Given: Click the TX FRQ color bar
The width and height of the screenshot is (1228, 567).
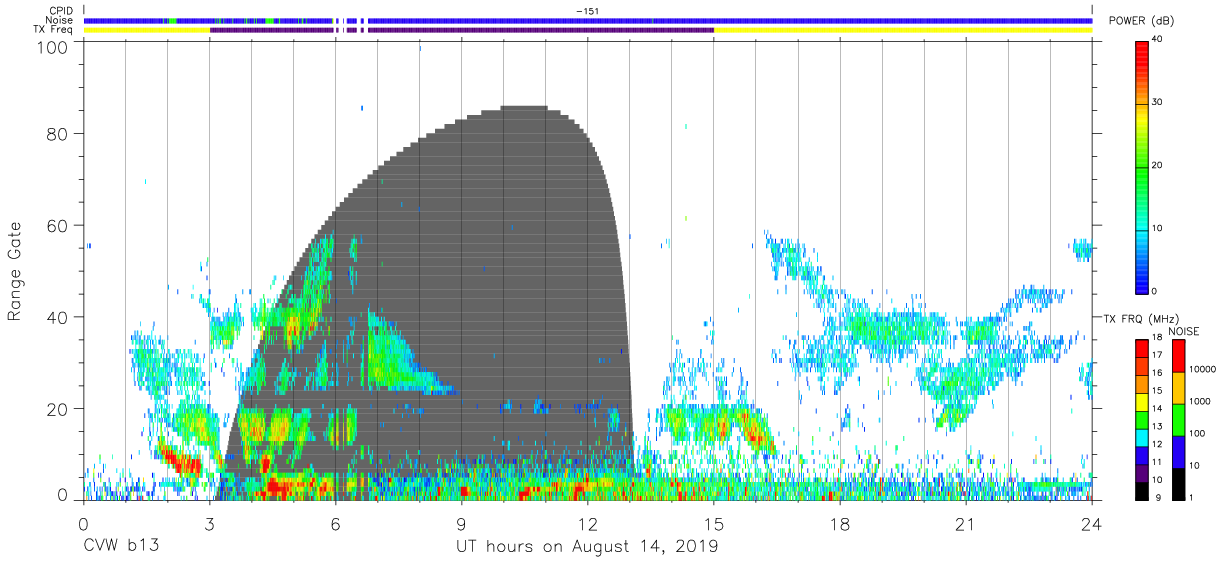Looking at the screenshot, I should coord(1141,420).
